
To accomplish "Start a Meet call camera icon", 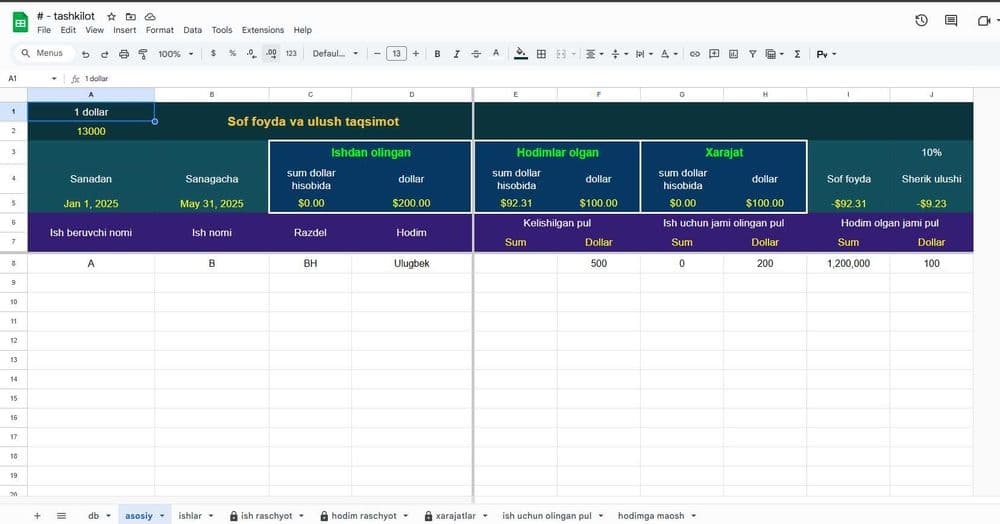I will pyautogui.click(x=983, y=20).
